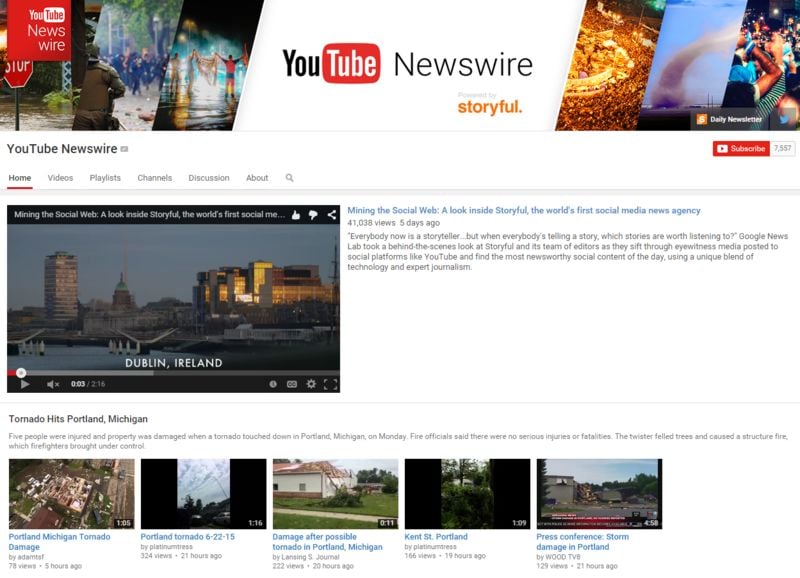Play the featured video
The width and height of the screenshot is (800, 578).
[x=24, y=384]
